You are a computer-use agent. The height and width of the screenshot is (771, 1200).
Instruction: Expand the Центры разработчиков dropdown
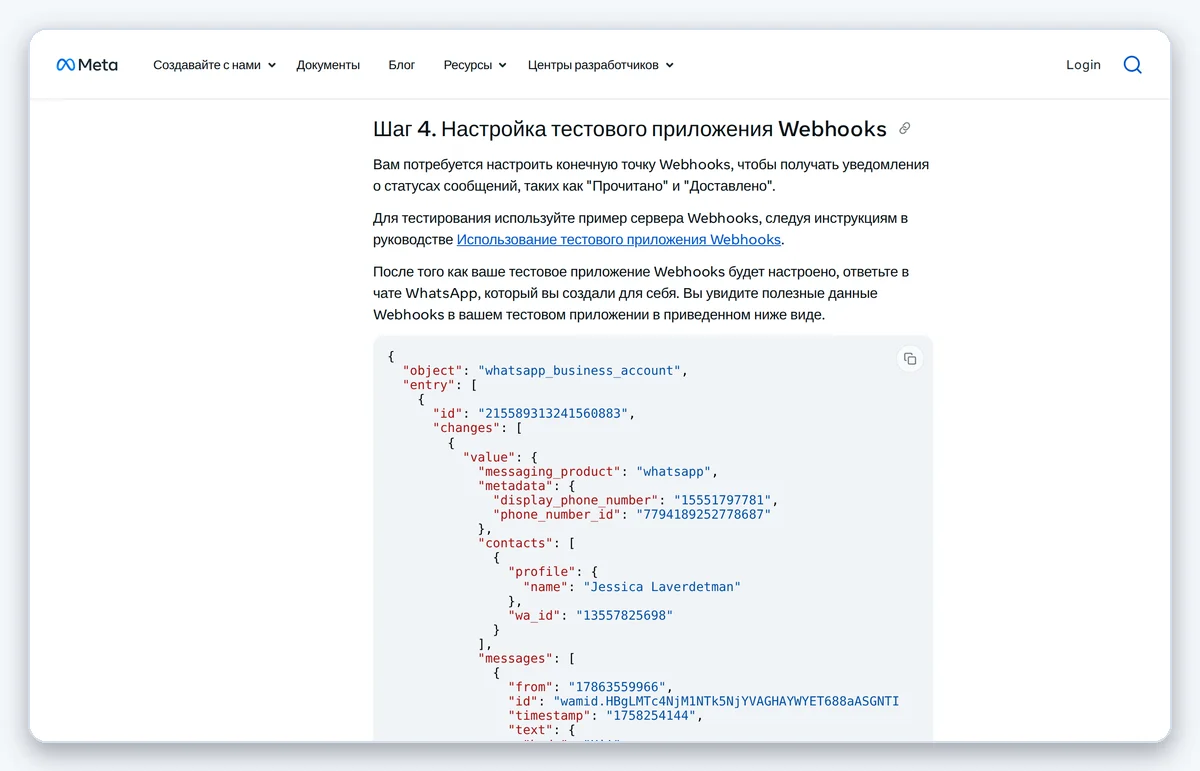coord(601,65)
